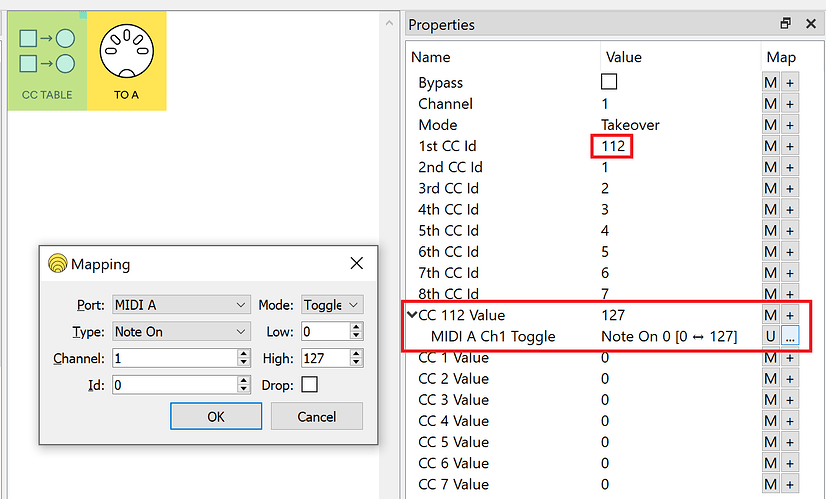
Task: Click the plus button for CC 1 Value
Action: (x=789, y=358)
